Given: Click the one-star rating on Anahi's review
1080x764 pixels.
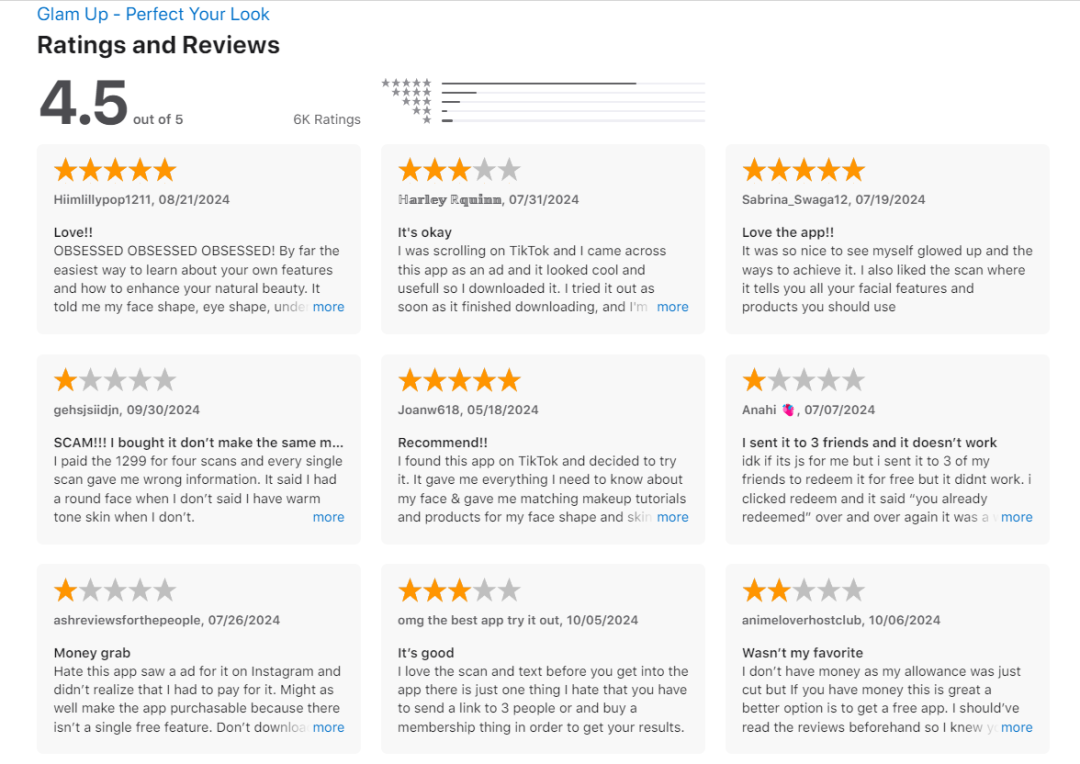Looking at the screenshot, I should [803, 380].
